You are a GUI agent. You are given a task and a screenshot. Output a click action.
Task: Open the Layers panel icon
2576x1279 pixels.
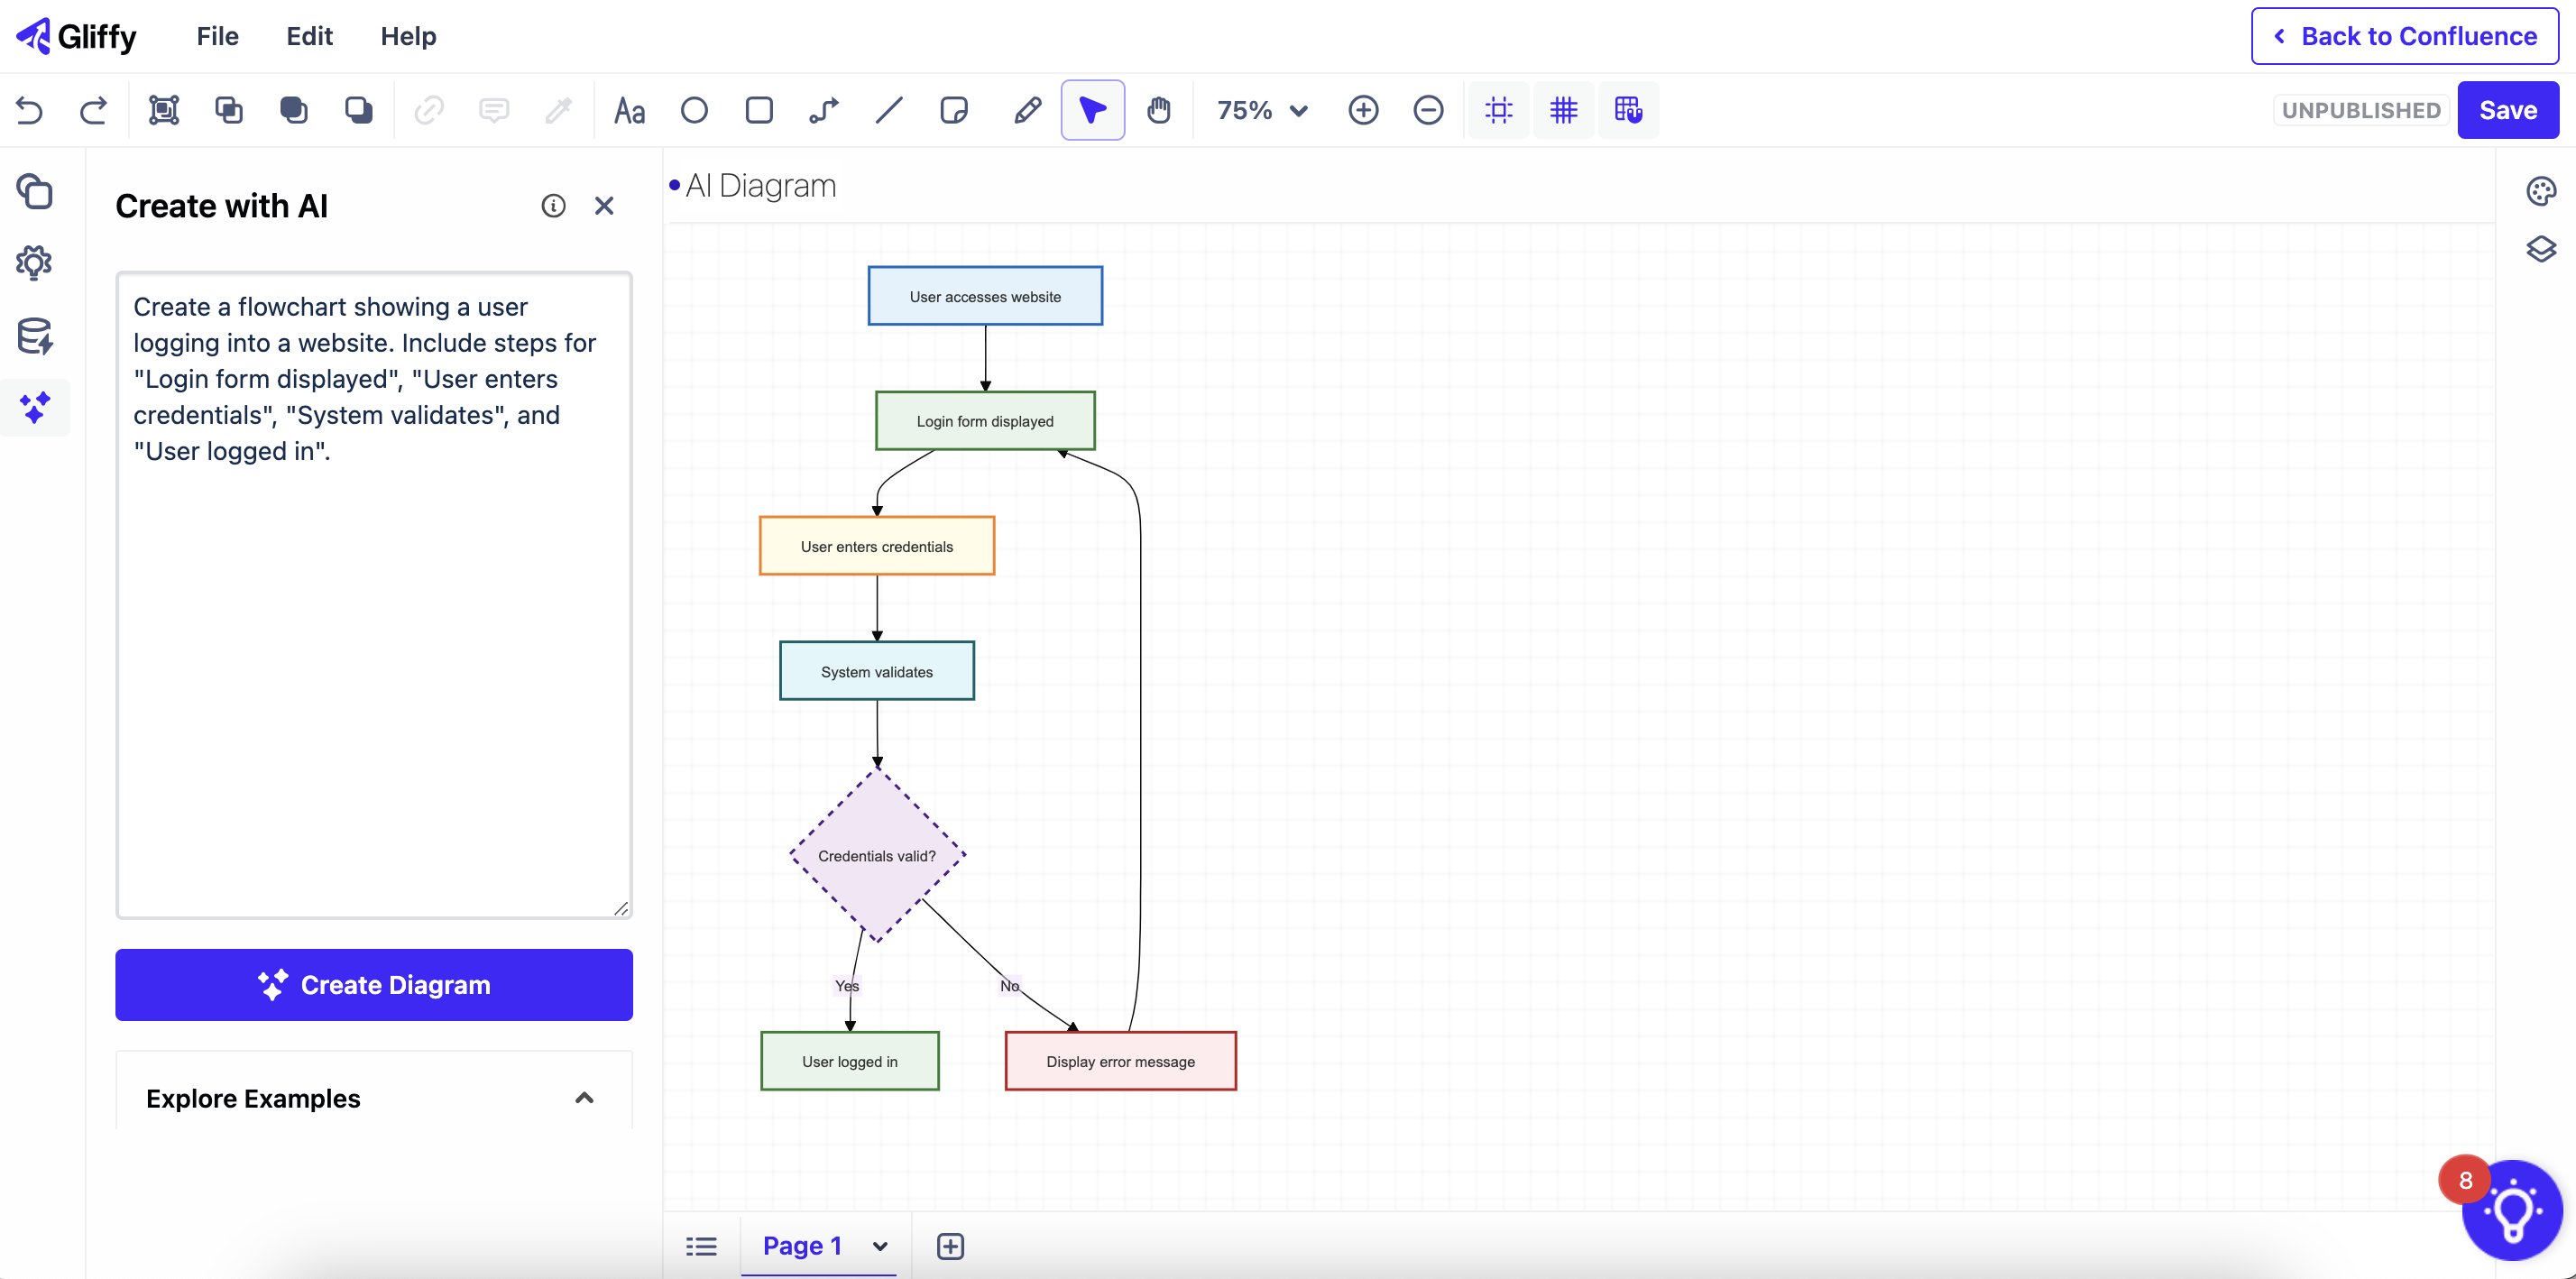2541,249
